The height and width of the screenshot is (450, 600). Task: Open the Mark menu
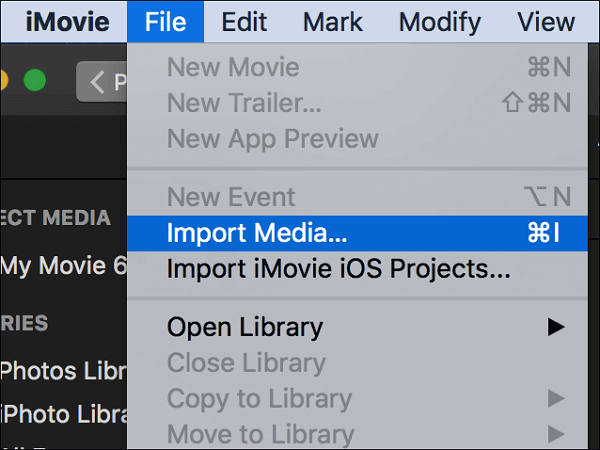333,21
